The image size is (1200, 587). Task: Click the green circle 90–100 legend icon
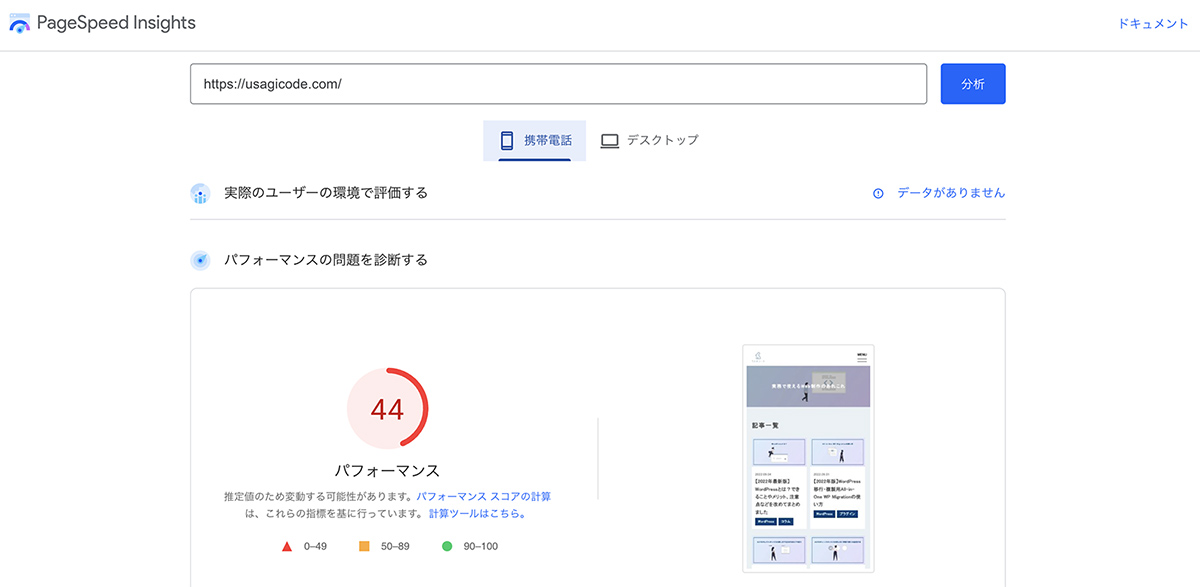[x=447, y=546]
